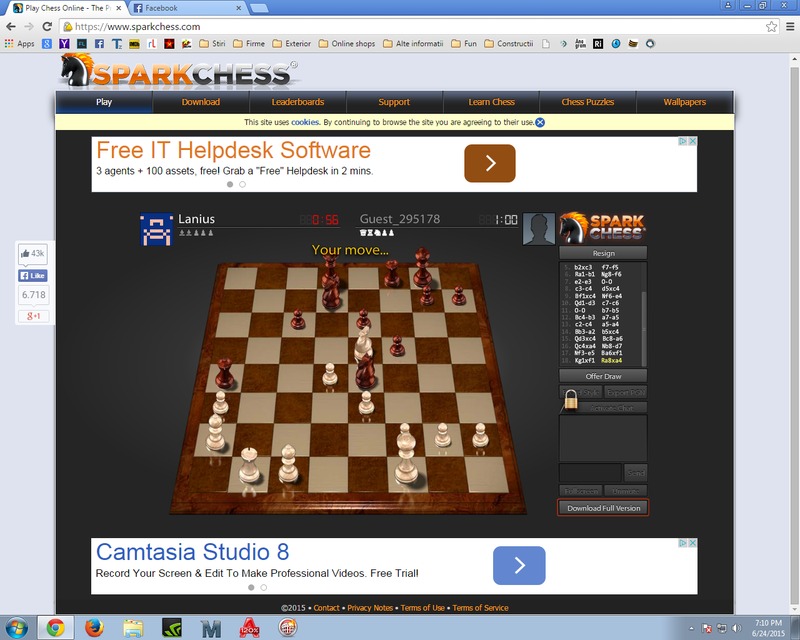Click the padlock icon on locked features
This screenshot has width=800, height=640.
[570, 400]
